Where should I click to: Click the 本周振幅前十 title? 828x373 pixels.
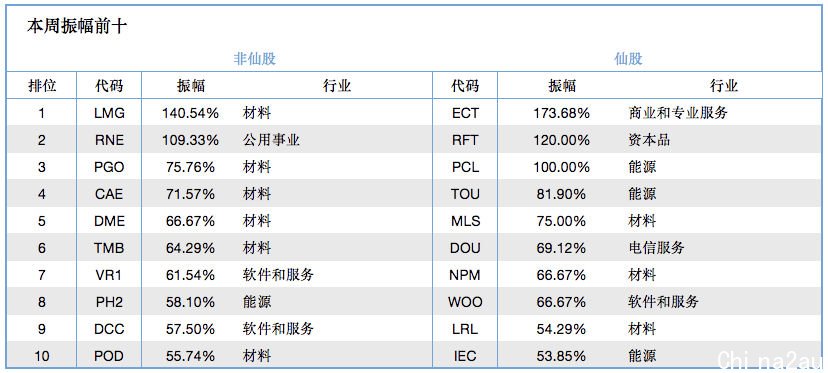click(77, 26)
